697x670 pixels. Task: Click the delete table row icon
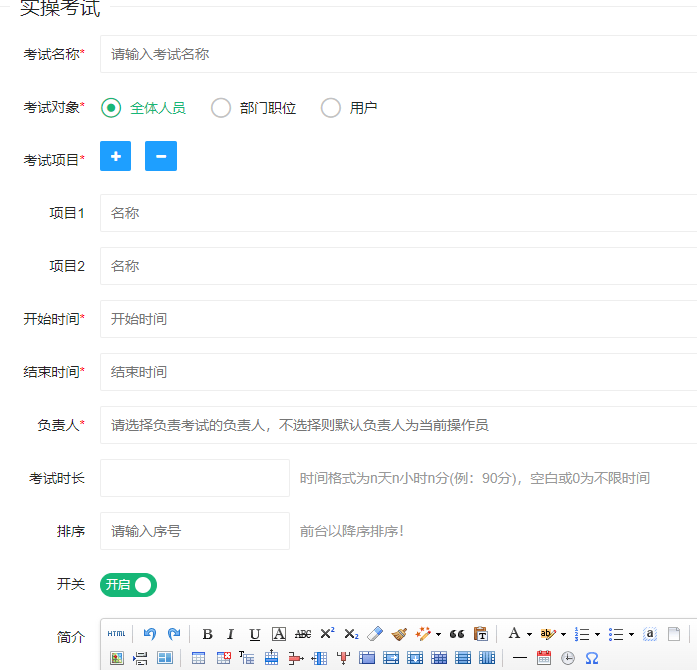(x=296, y=658)
